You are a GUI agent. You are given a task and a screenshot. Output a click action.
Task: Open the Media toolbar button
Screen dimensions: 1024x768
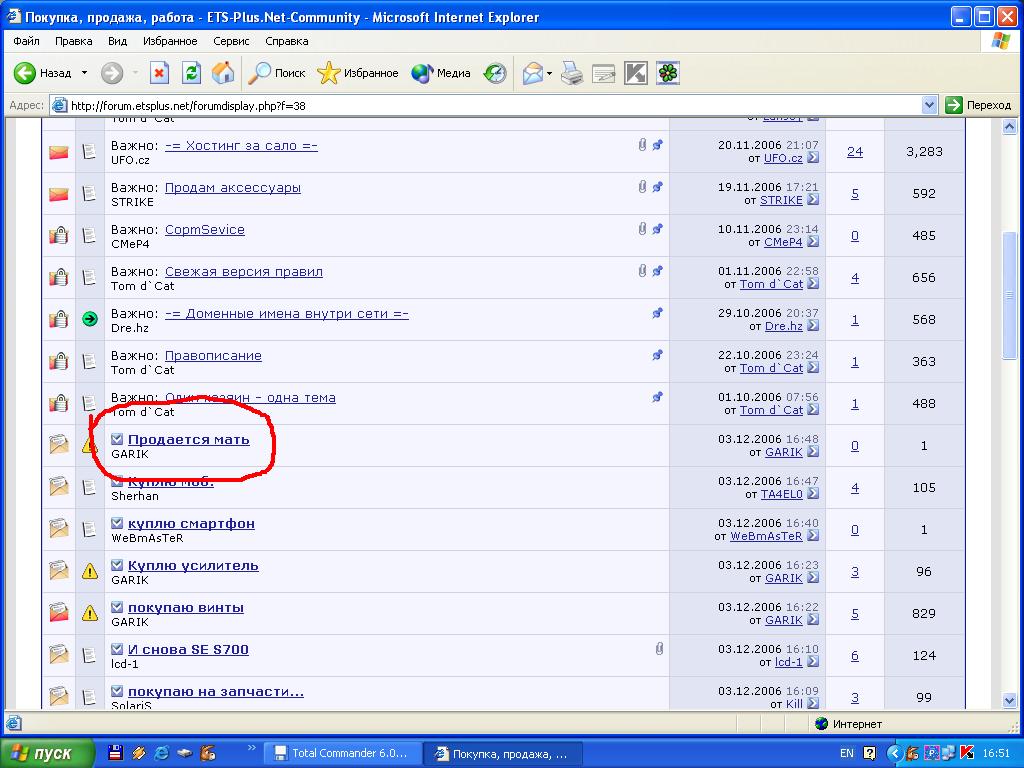click(441, 73)
